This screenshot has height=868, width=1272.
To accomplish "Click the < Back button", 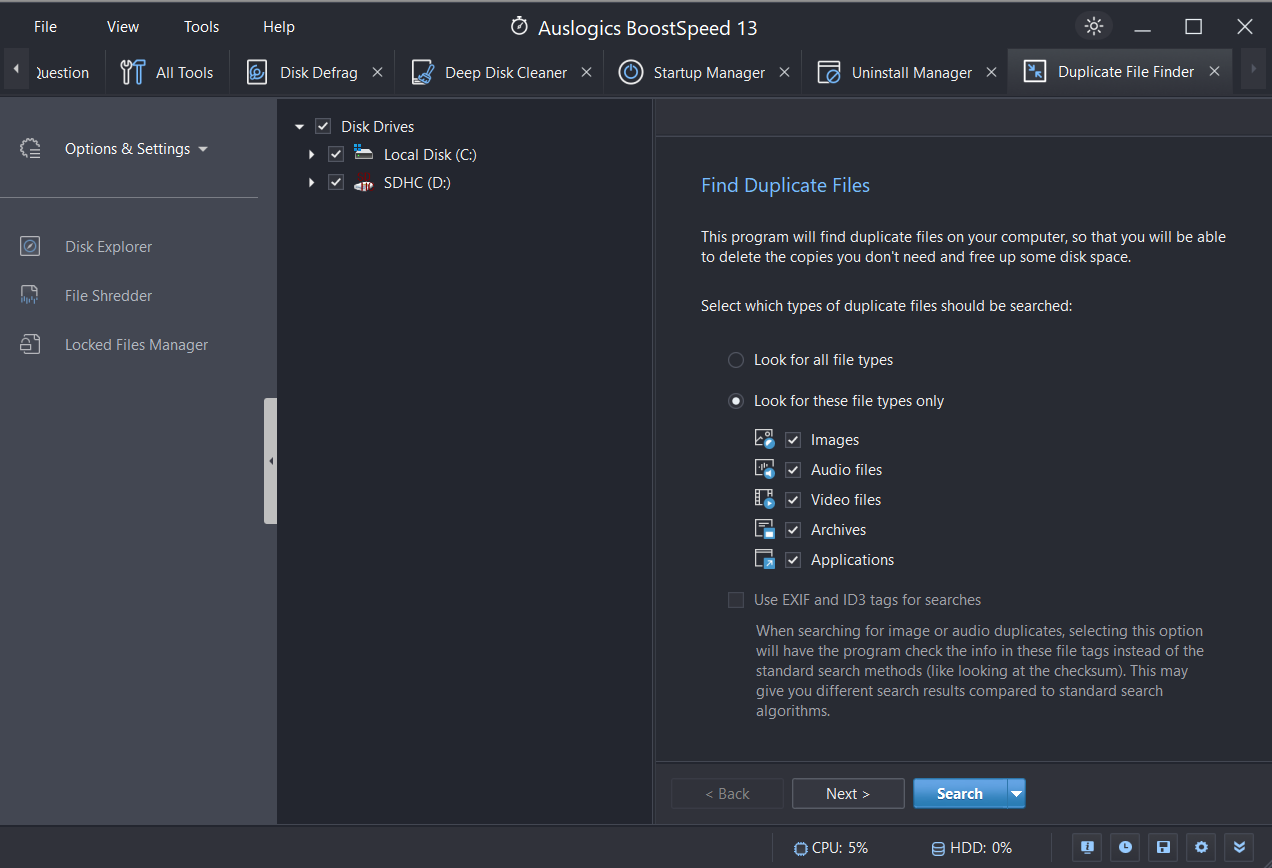I will [x=727, y=794].
